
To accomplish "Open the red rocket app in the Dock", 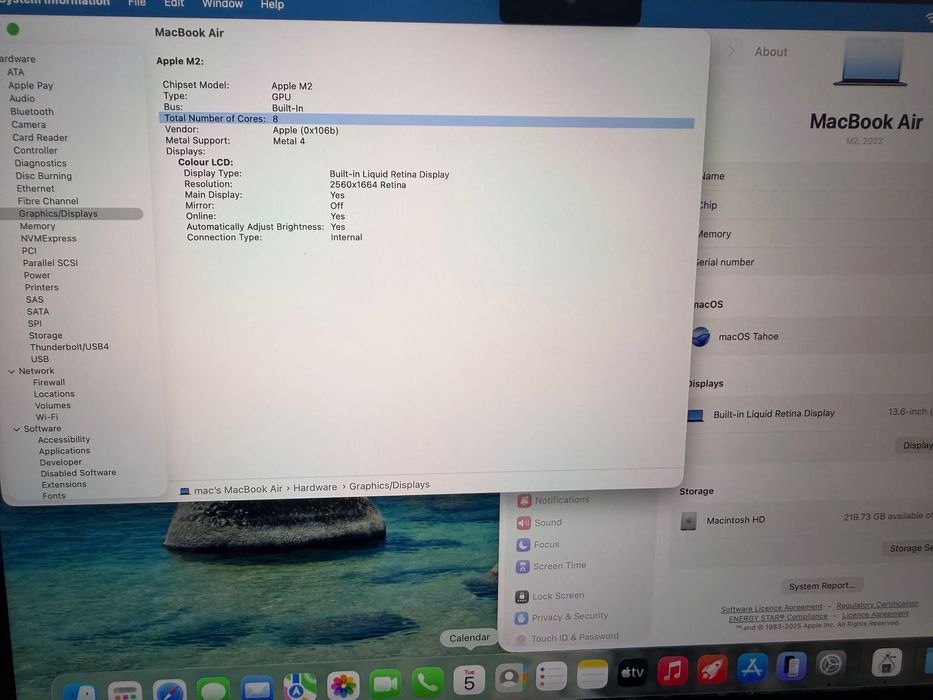I will (712, 669).
